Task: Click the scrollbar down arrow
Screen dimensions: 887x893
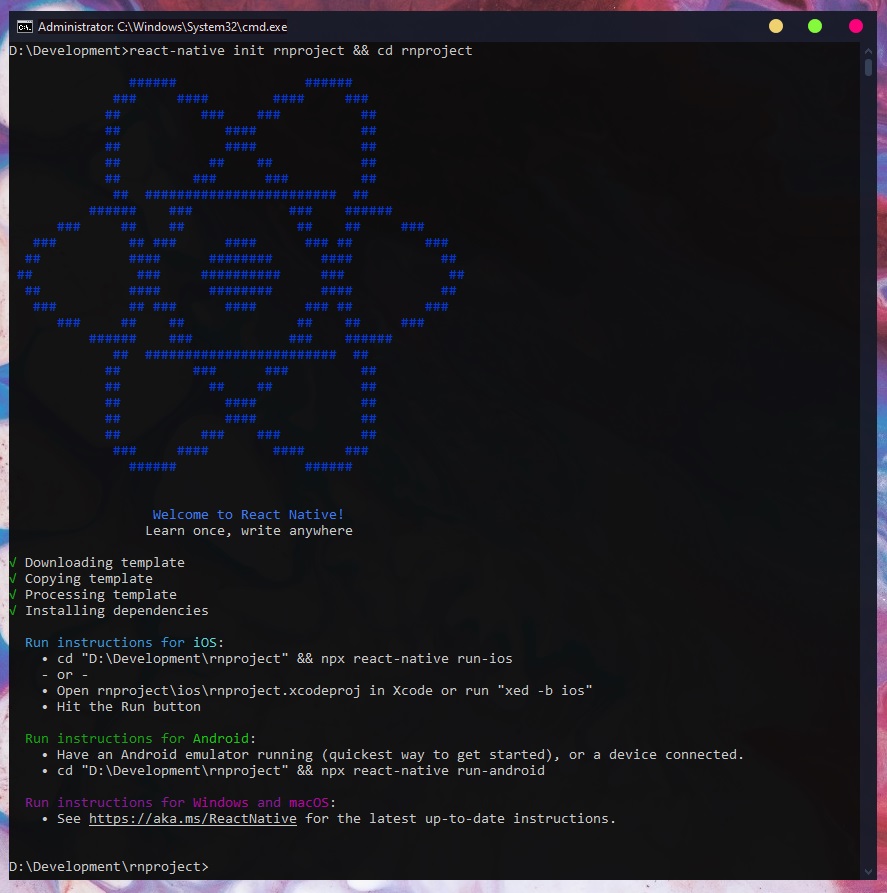Action: [x=868, y=872]
